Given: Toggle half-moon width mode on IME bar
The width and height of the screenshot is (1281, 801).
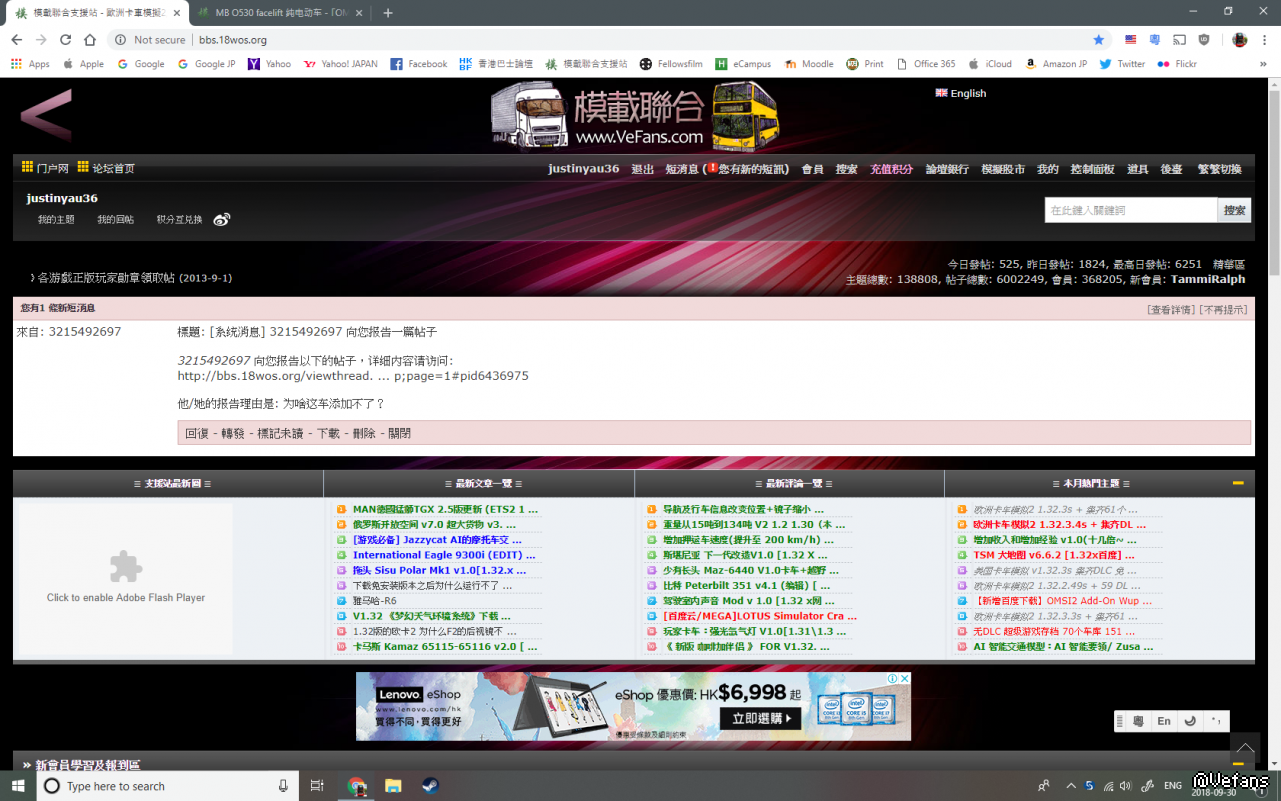Looking at the screenshot, I should click(x=1190, y=721).
